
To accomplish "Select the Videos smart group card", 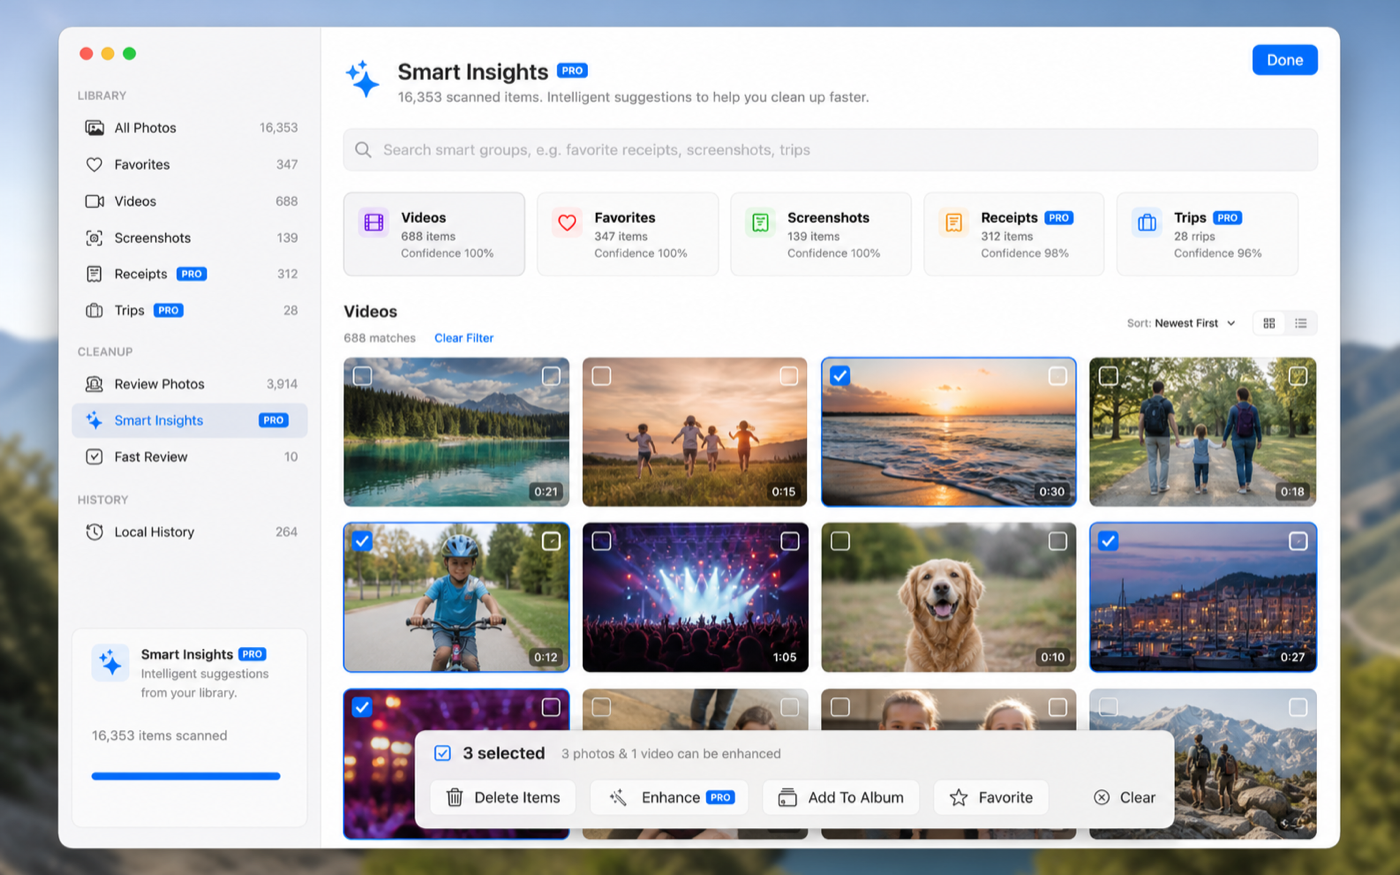I will point(434,234).
